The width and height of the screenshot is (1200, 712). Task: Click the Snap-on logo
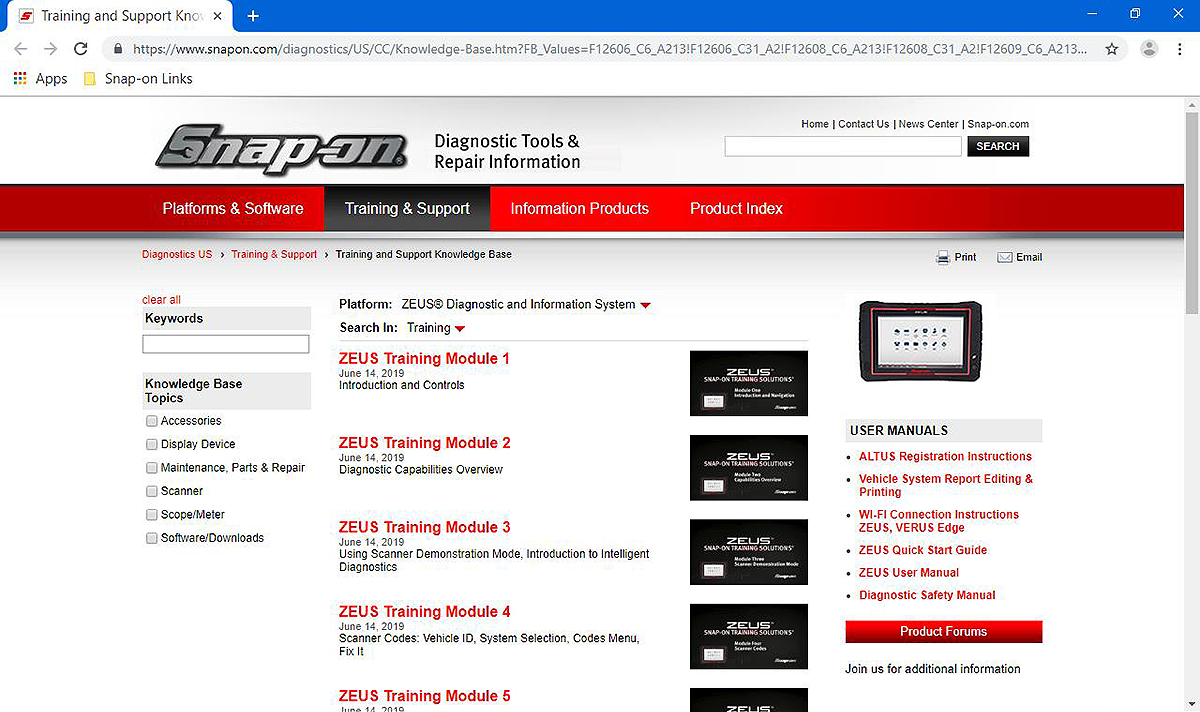pos(282,150)
